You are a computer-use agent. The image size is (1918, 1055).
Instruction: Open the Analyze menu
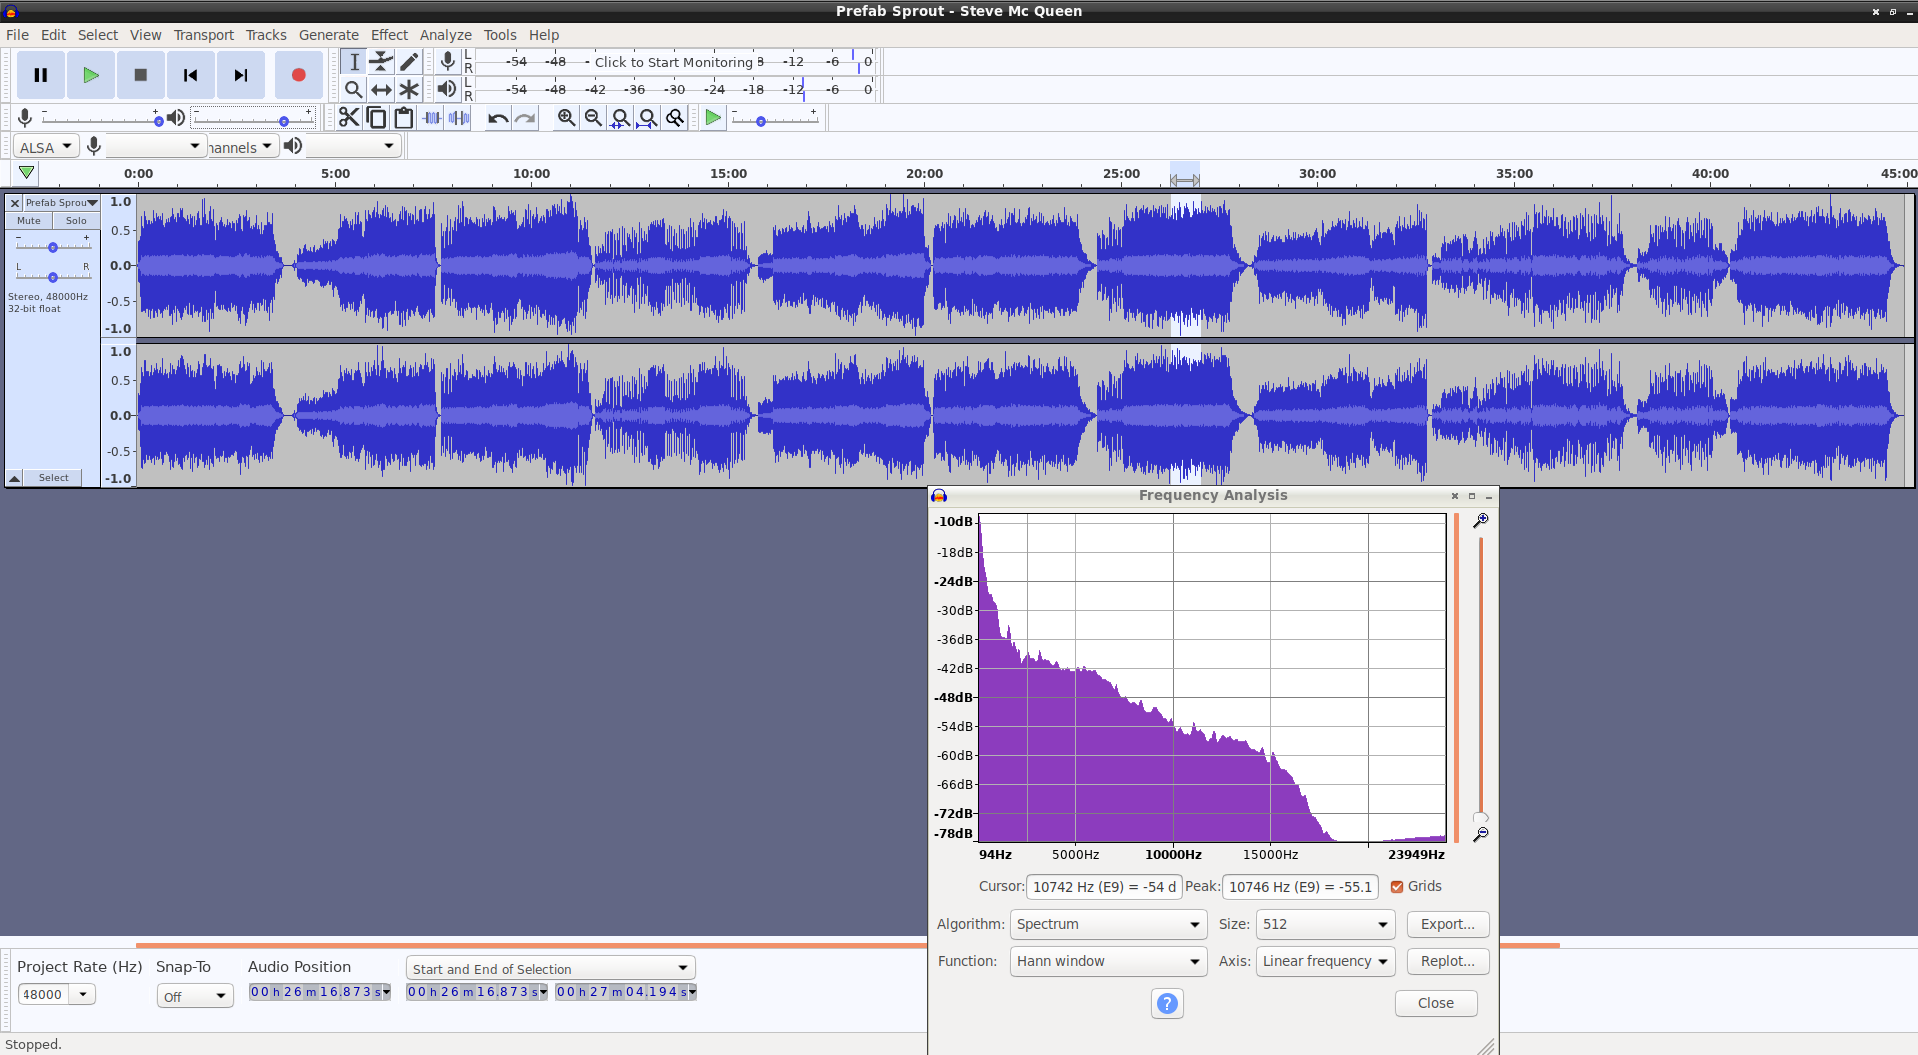pyautogui.click(x=445, y=35)
